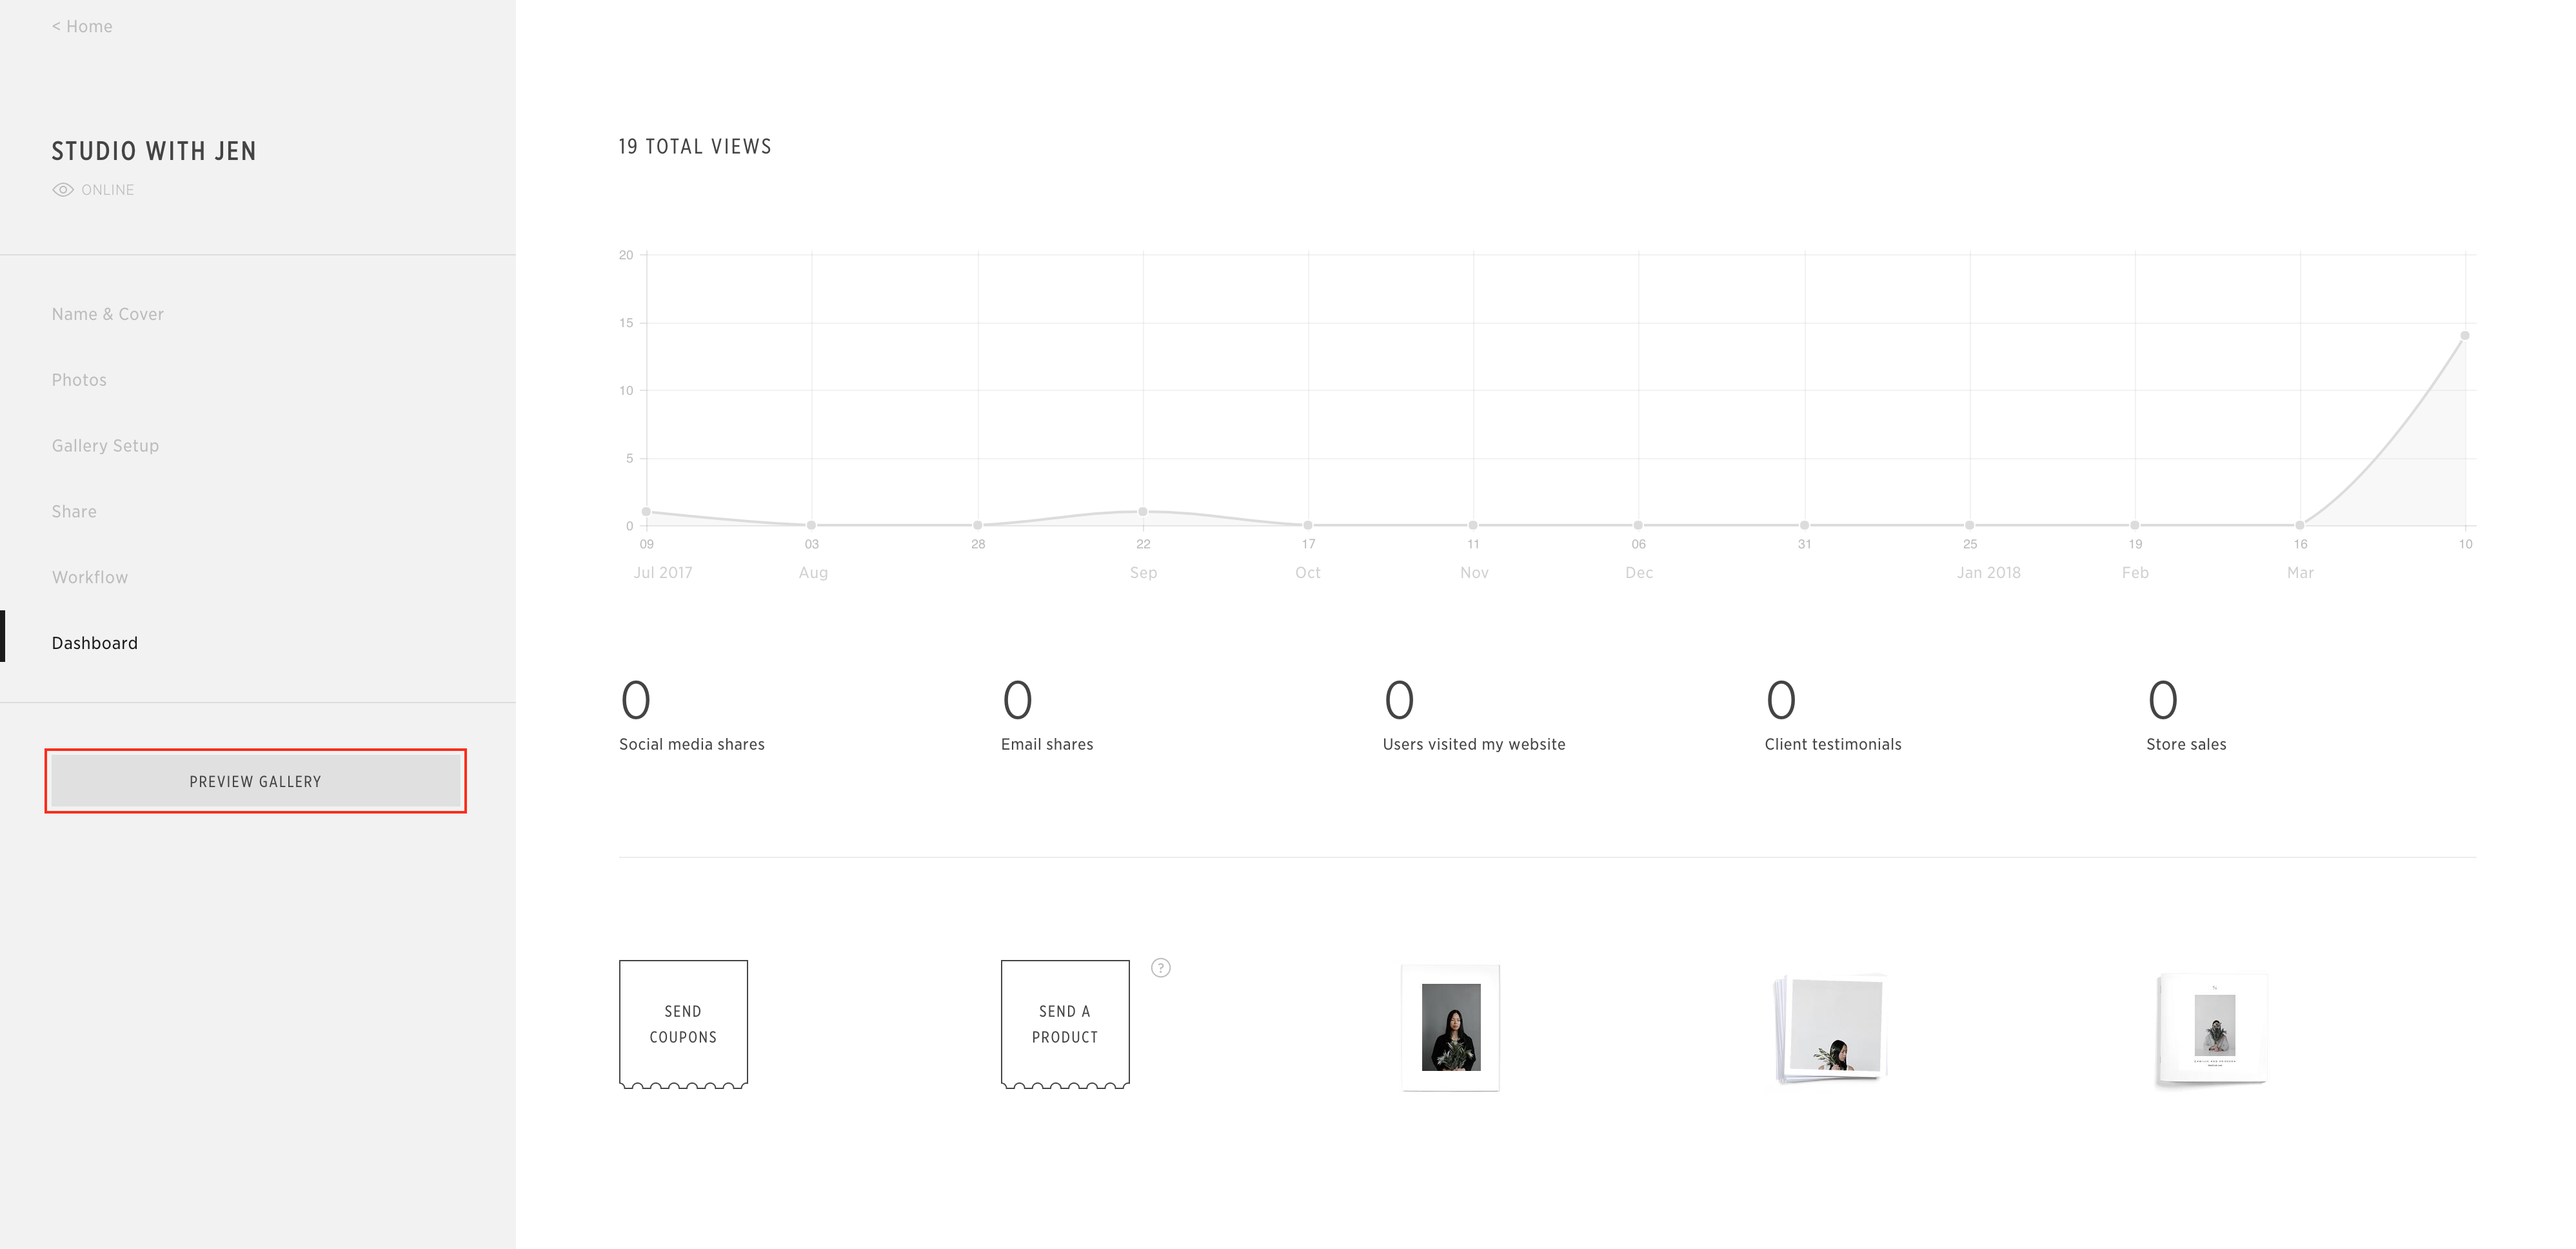This screenshot has height=1249, width=2576.
Task: Select the Dashboard menu item
Action: pos(95,643)
